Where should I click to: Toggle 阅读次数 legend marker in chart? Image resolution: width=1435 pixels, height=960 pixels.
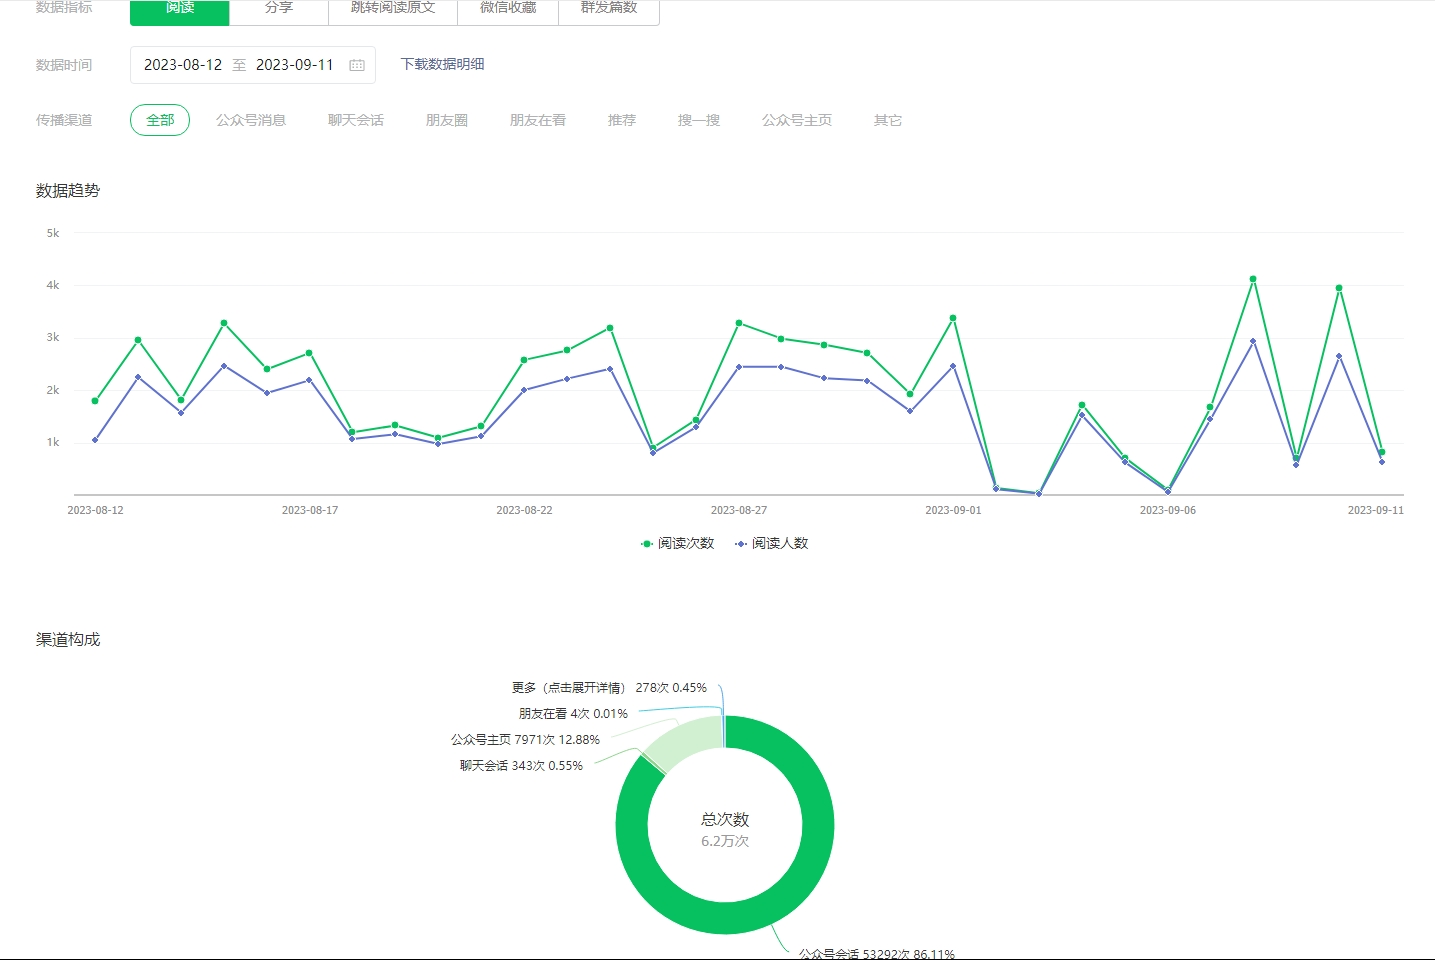click(647, 544)
